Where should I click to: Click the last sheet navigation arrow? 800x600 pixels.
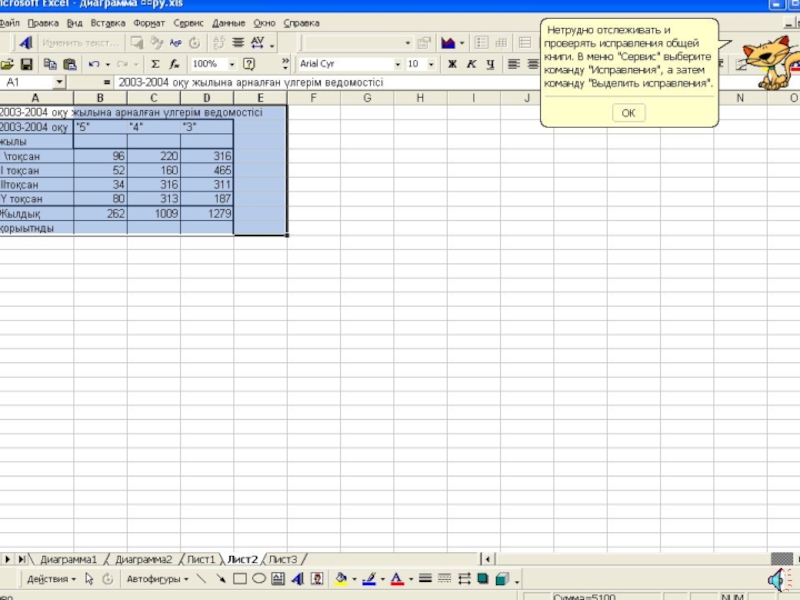click(x=21, y=559)
